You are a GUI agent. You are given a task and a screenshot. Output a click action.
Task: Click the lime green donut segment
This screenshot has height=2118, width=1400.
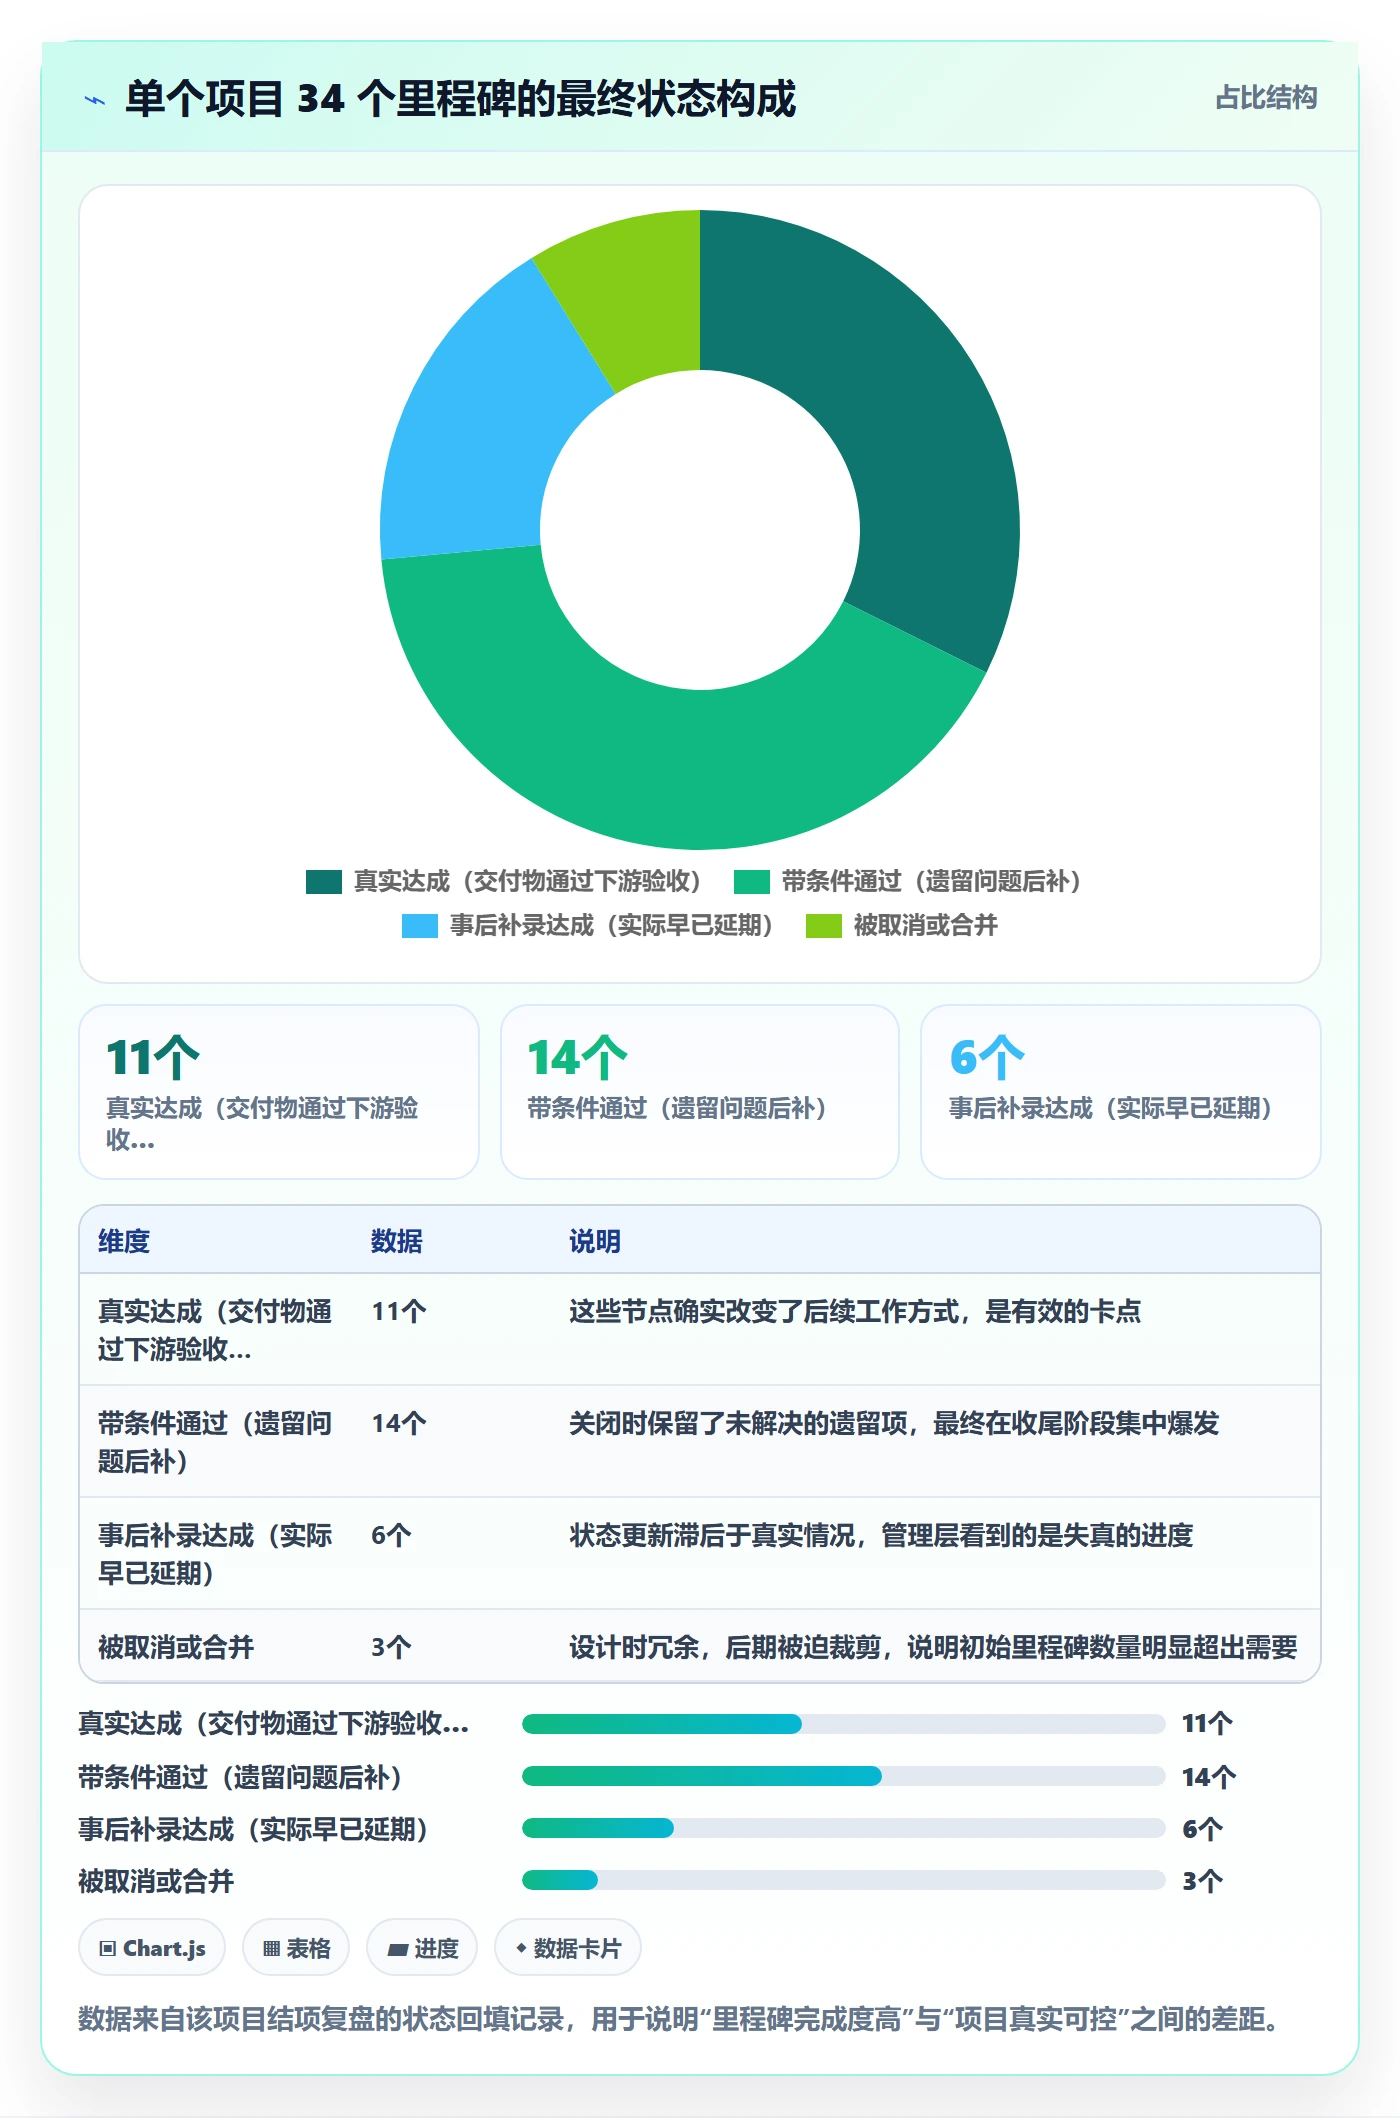pyautogui.click(x=637, y=295)
